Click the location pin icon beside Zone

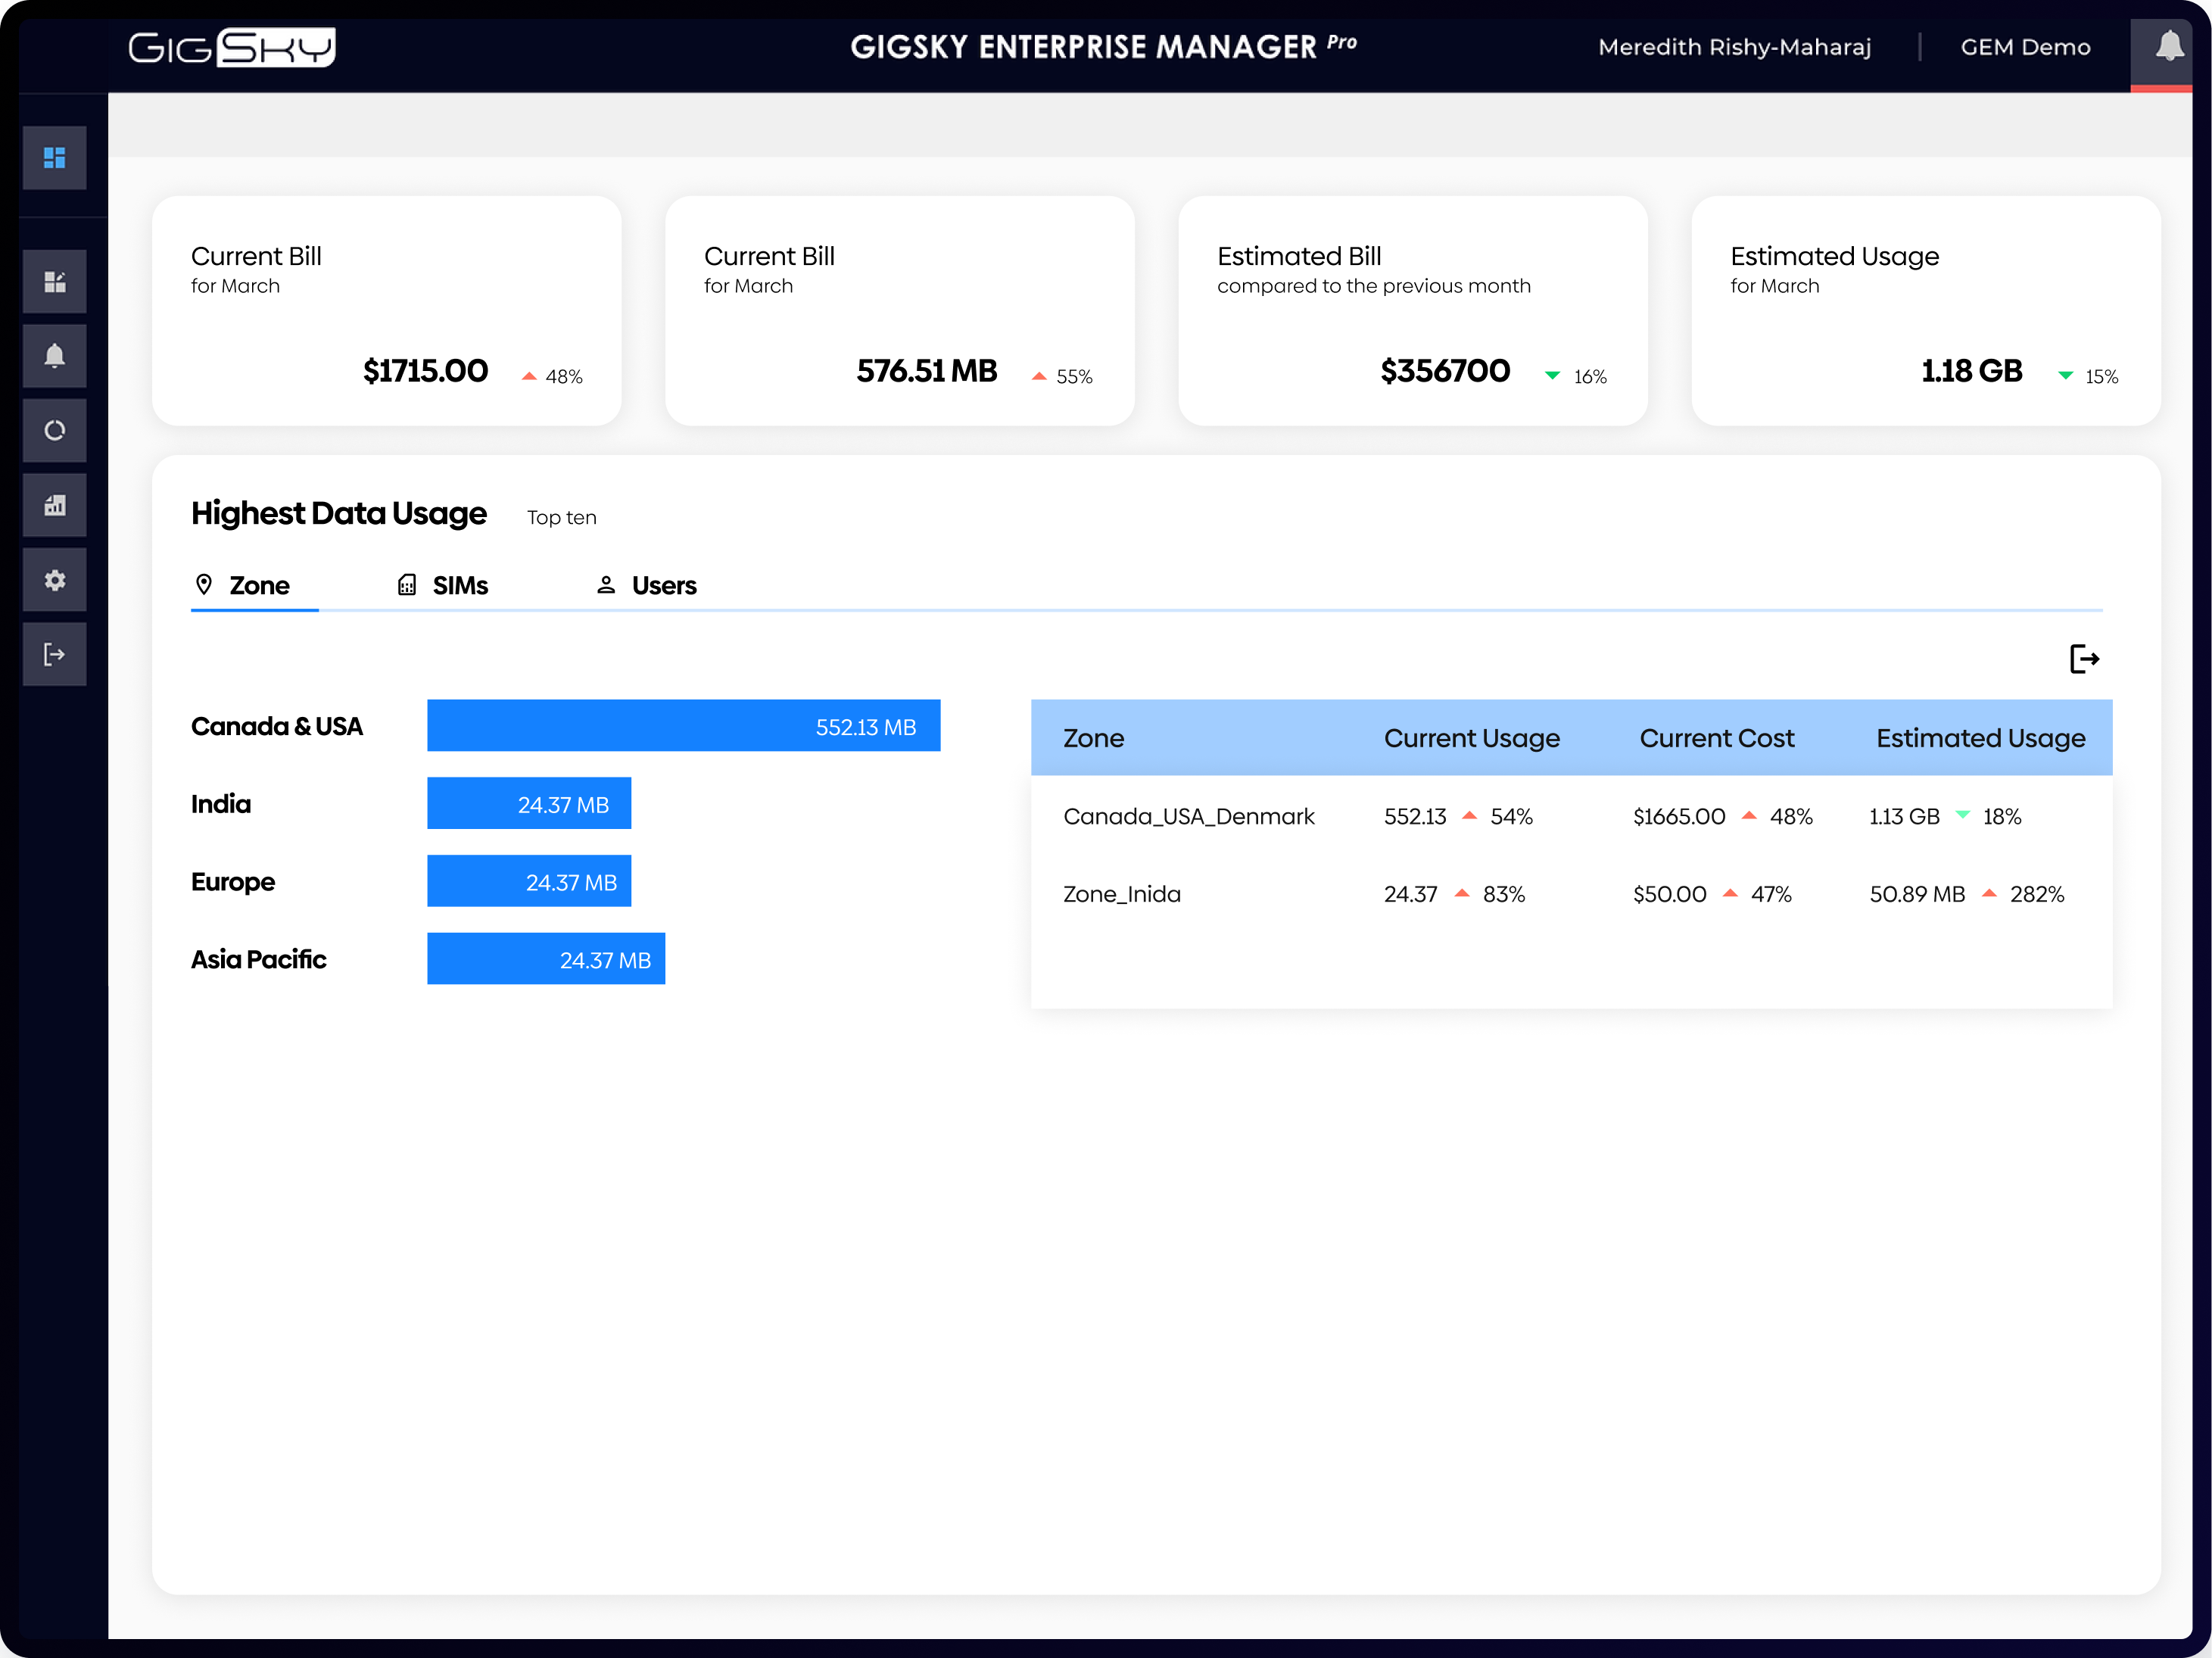(204, 584)
